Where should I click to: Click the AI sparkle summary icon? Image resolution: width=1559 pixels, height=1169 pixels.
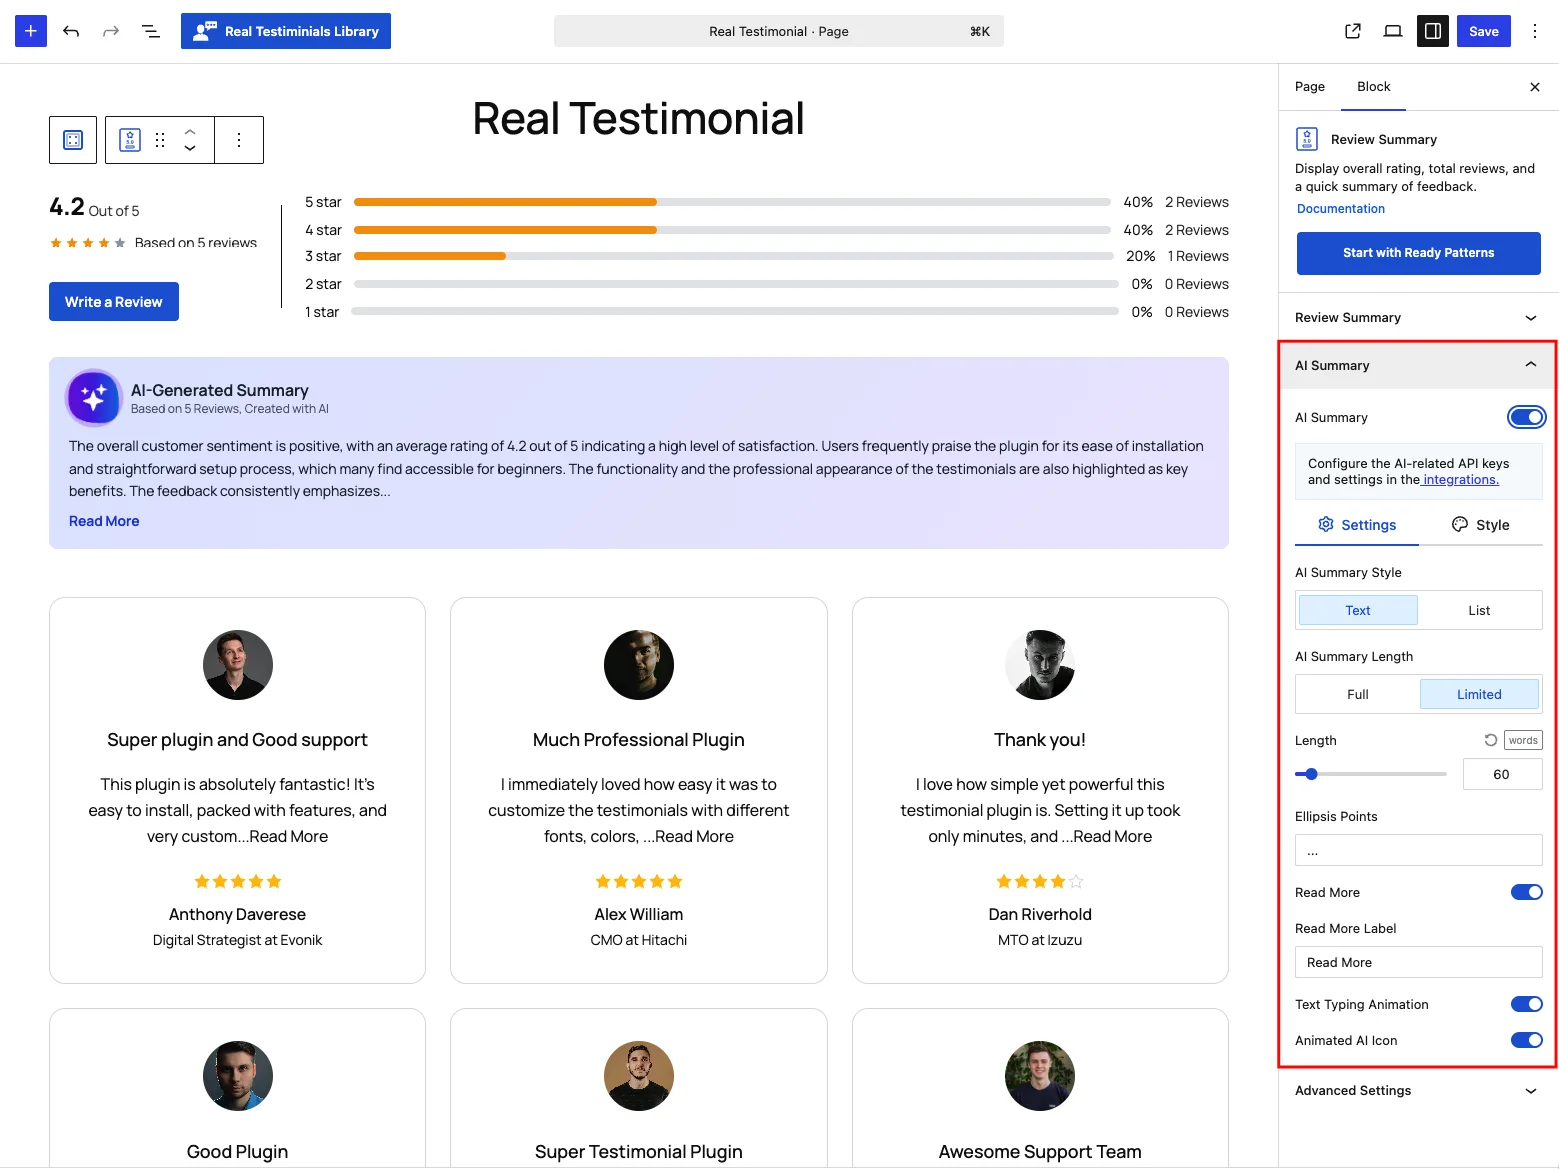click(x=94, y=398)
